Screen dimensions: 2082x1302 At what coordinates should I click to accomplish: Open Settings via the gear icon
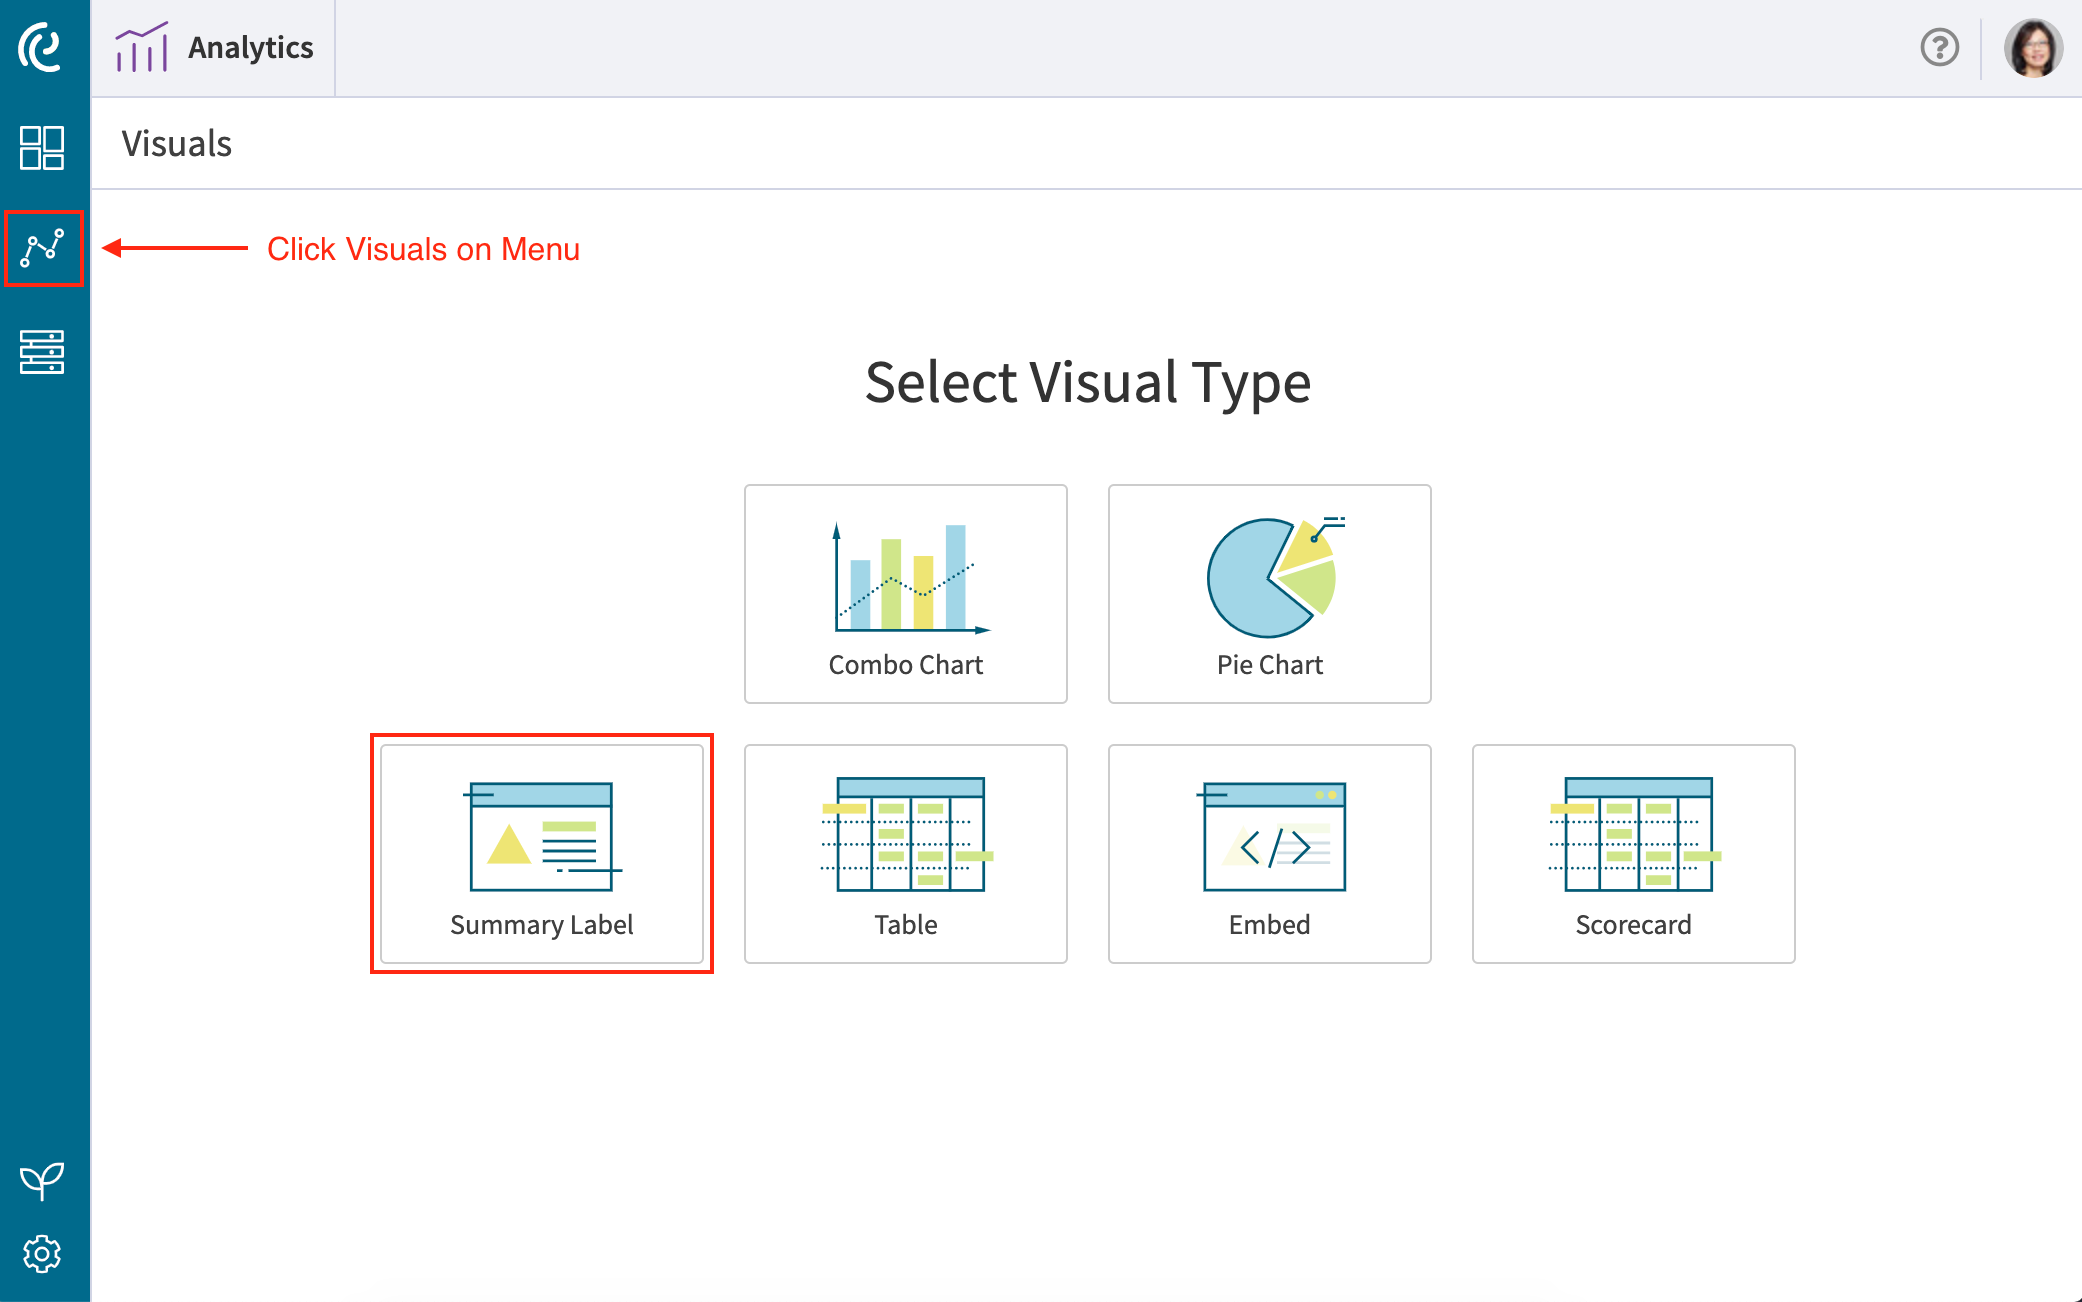pos(43,1253)
